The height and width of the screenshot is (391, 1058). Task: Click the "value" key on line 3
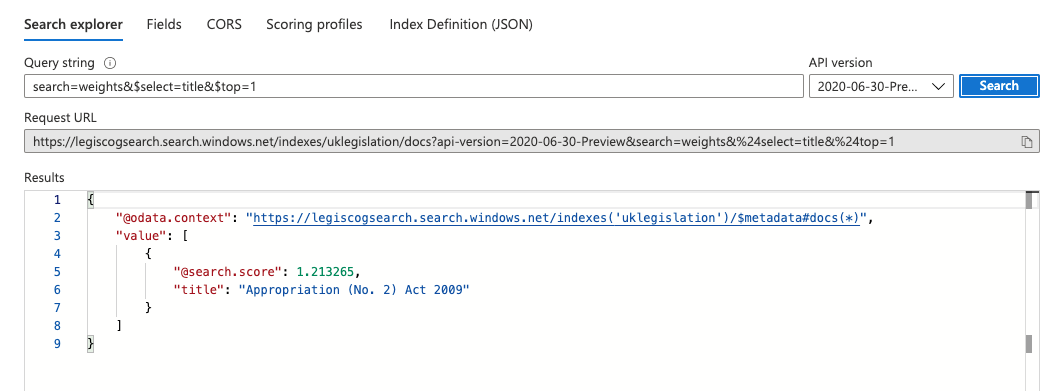tap(138, 236)
